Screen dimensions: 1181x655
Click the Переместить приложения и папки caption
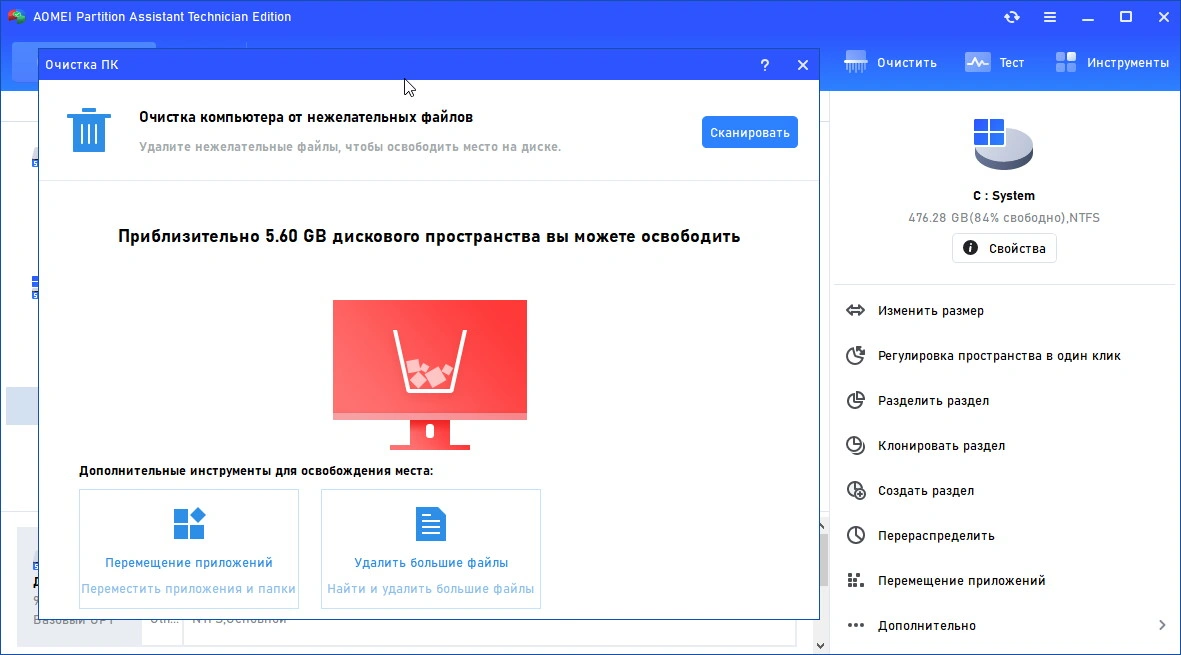click(188, 589)
